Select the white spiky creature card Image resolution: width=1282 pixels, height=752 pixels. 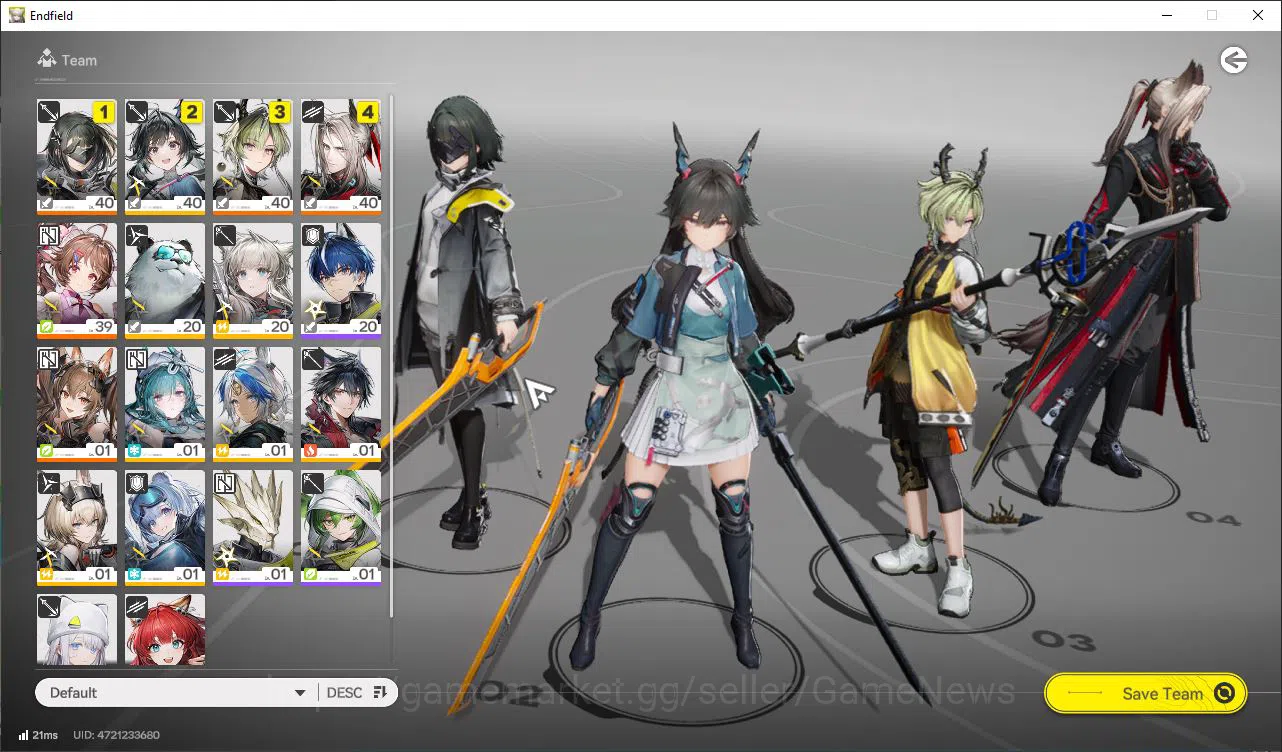tap(253, 528)
